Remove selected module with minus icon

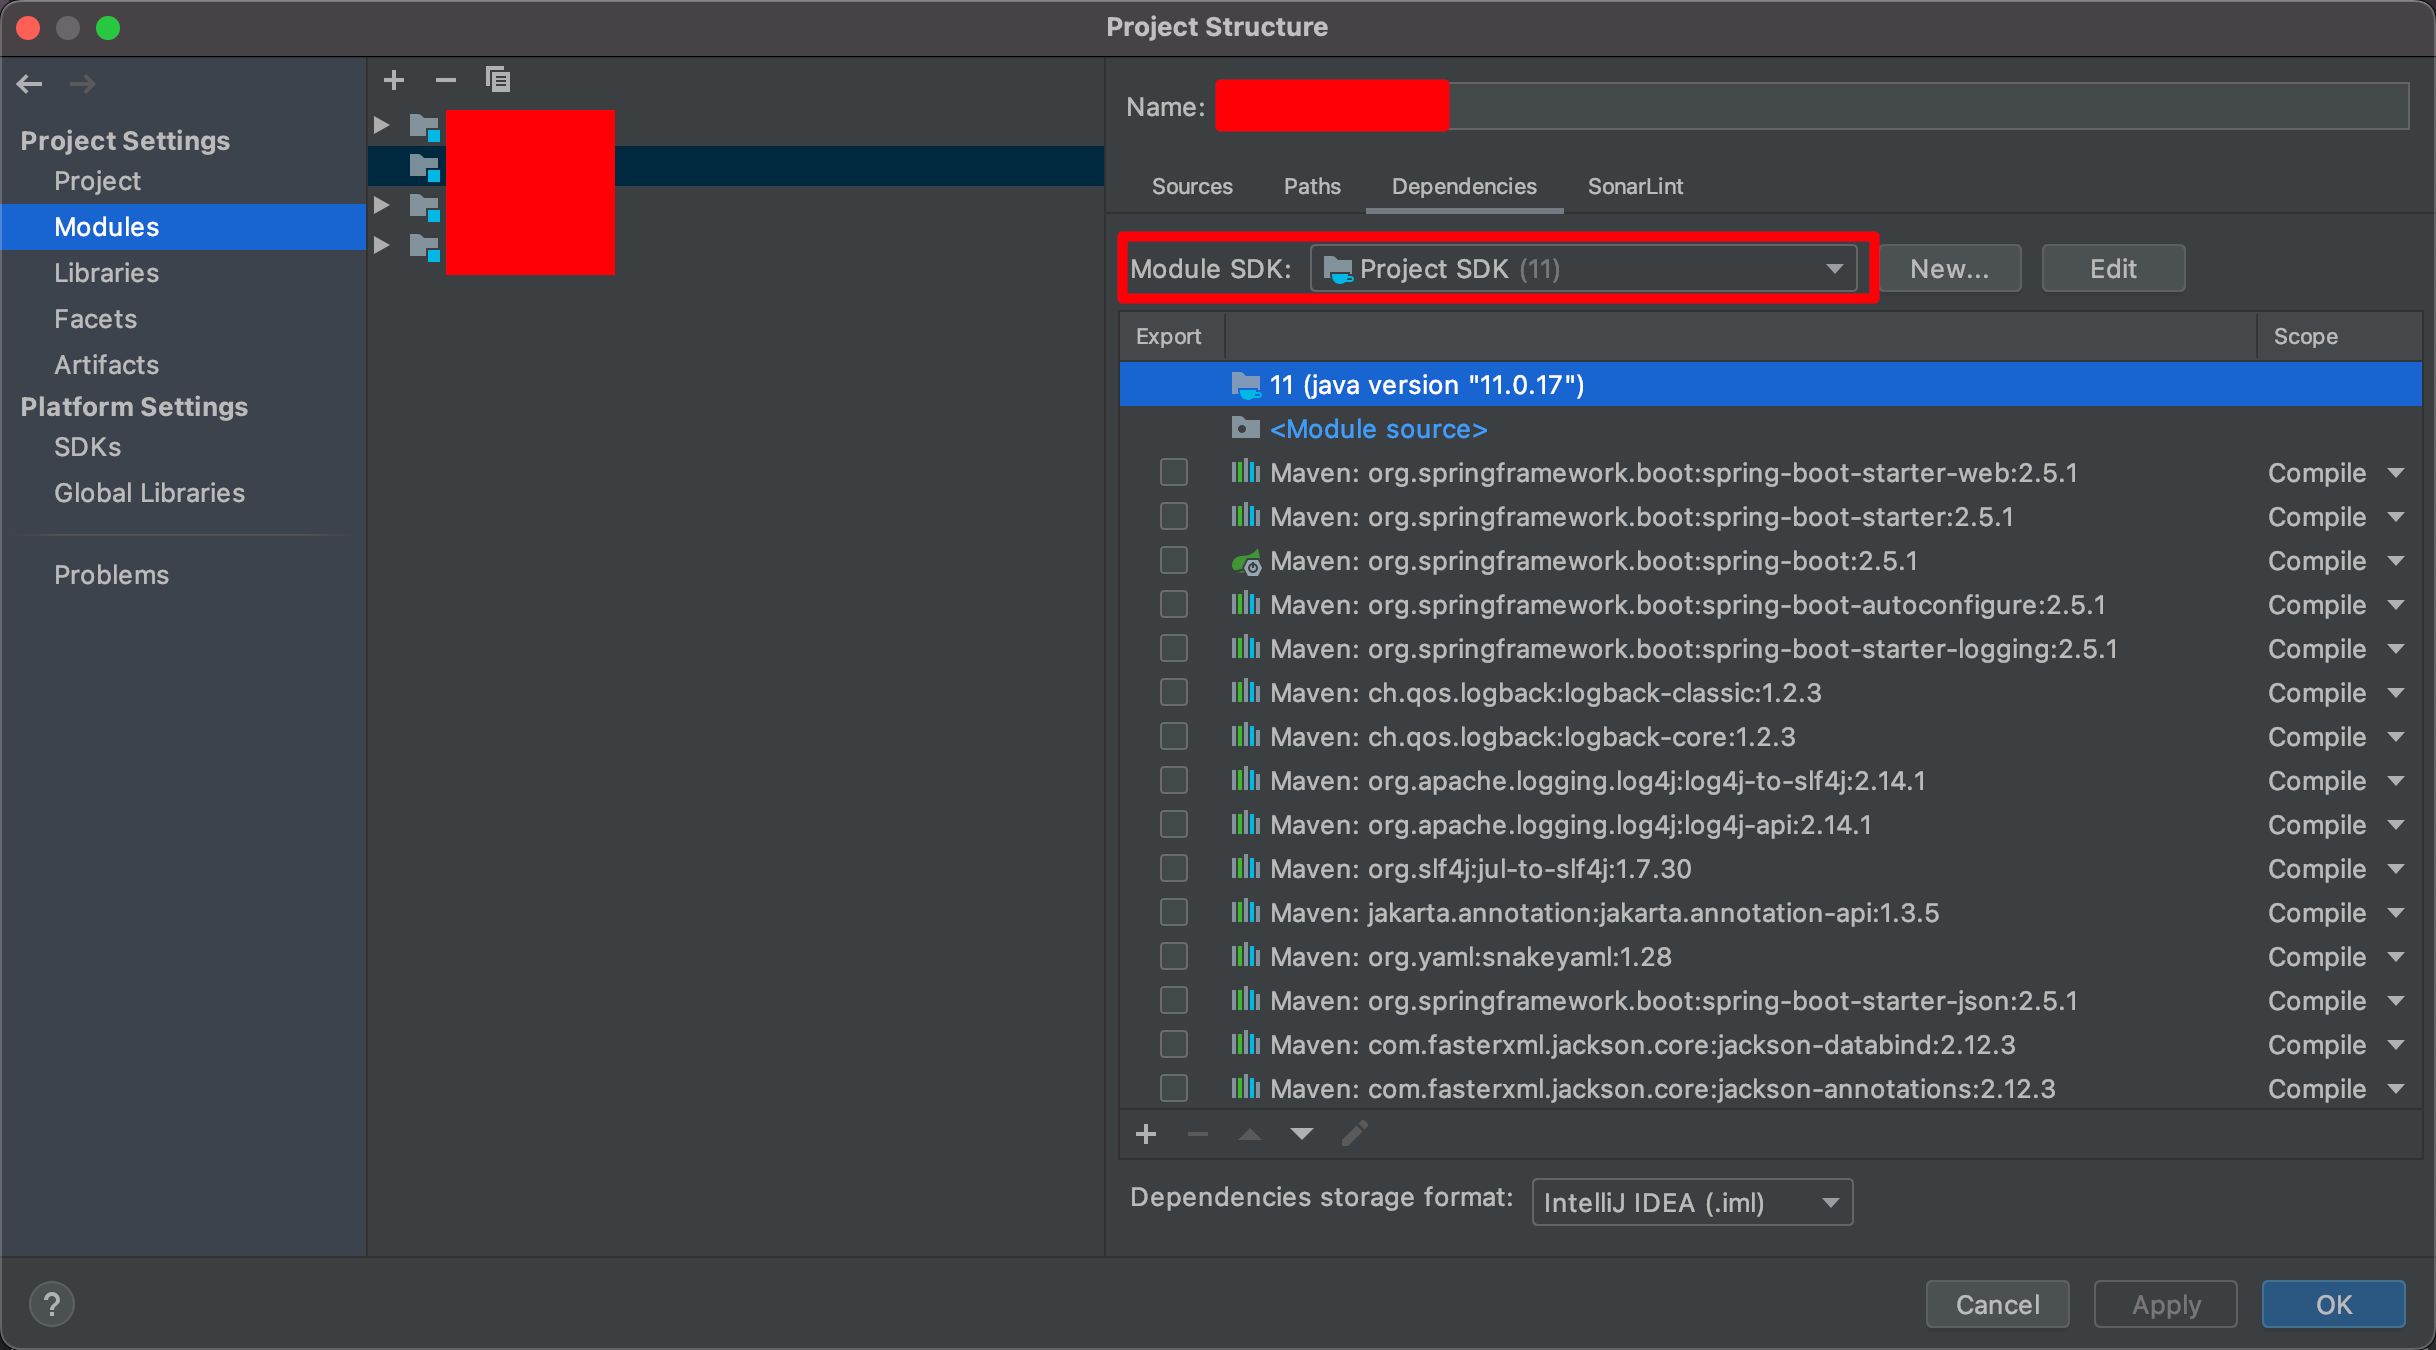446,80
